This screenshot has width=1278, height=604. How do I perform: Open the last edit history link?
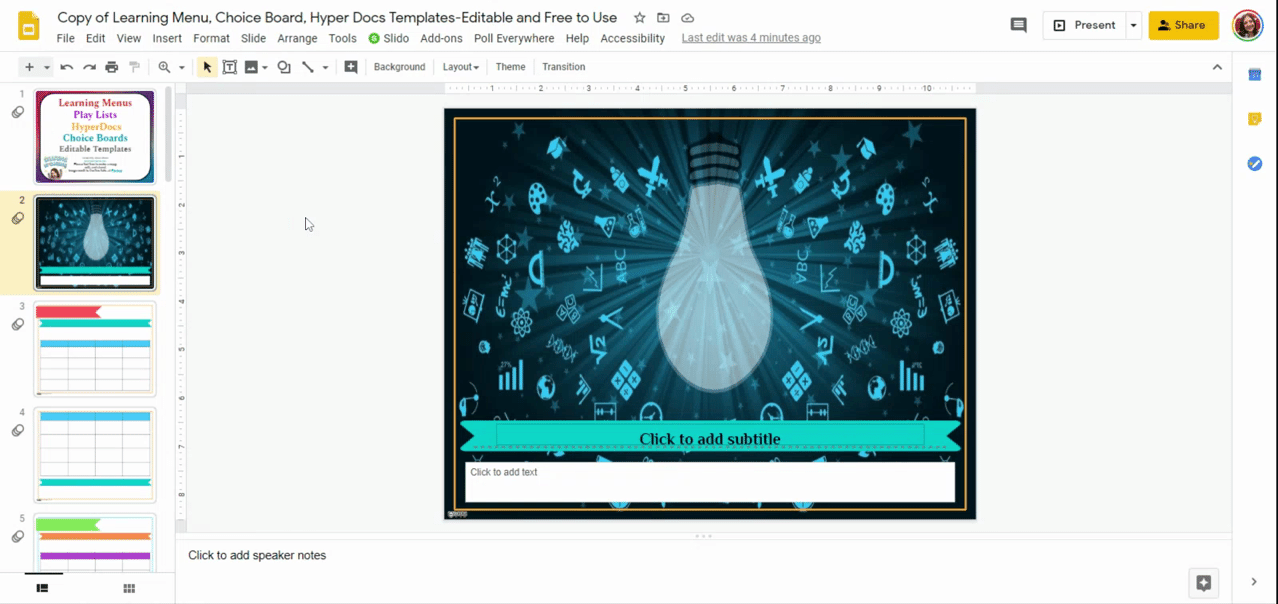[751, 38]
